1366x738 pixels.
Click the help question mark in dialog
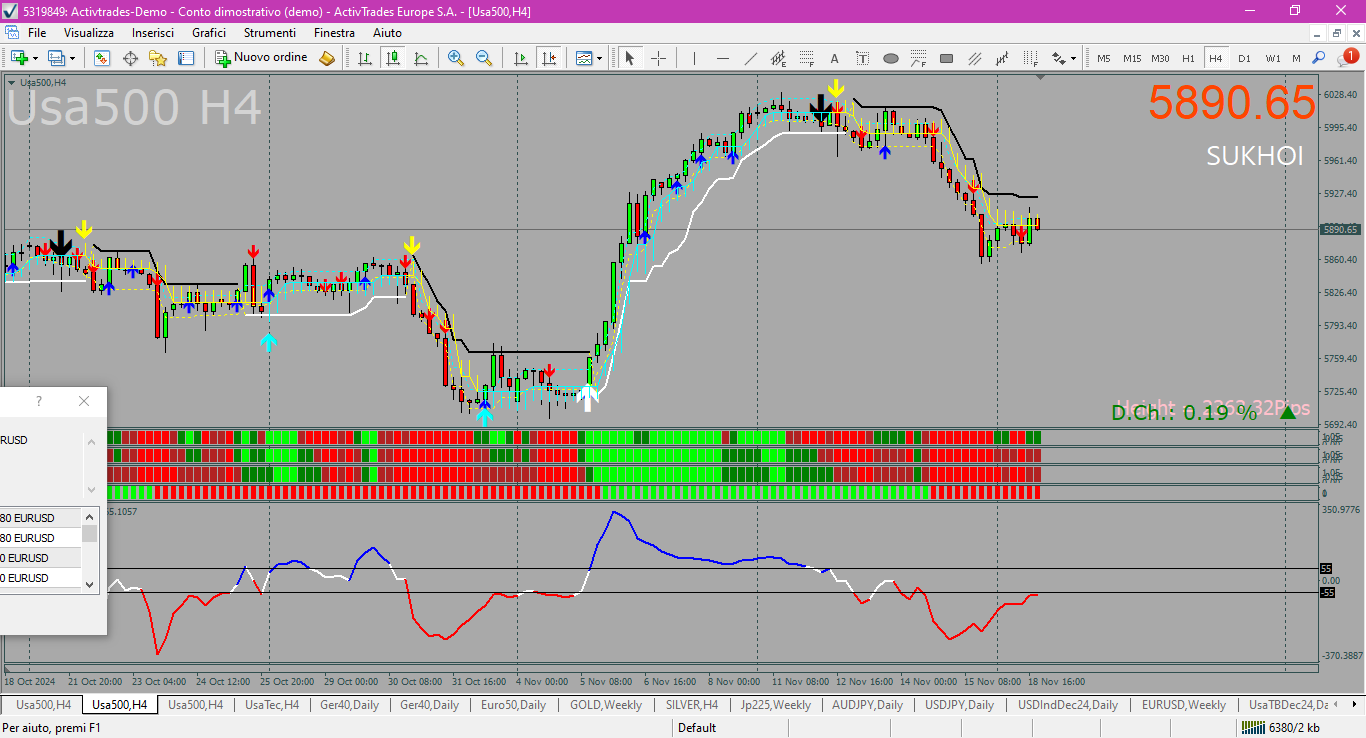pos(39,401)
